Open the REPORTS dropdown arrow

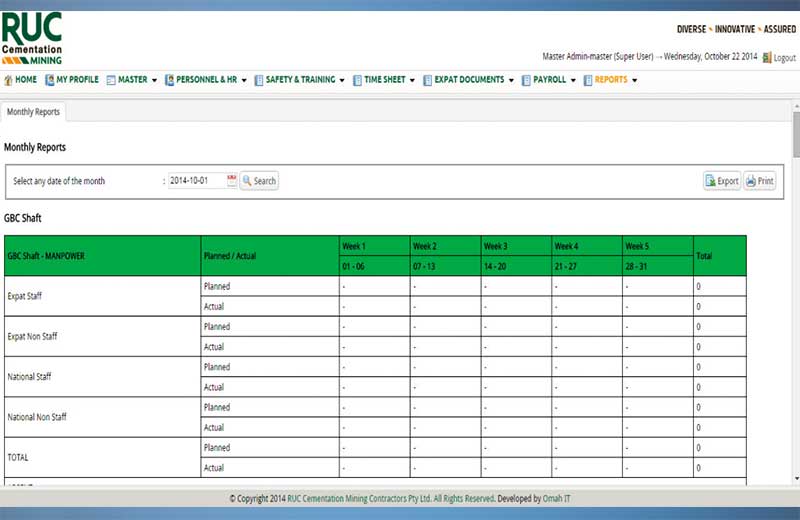[634, 80]
